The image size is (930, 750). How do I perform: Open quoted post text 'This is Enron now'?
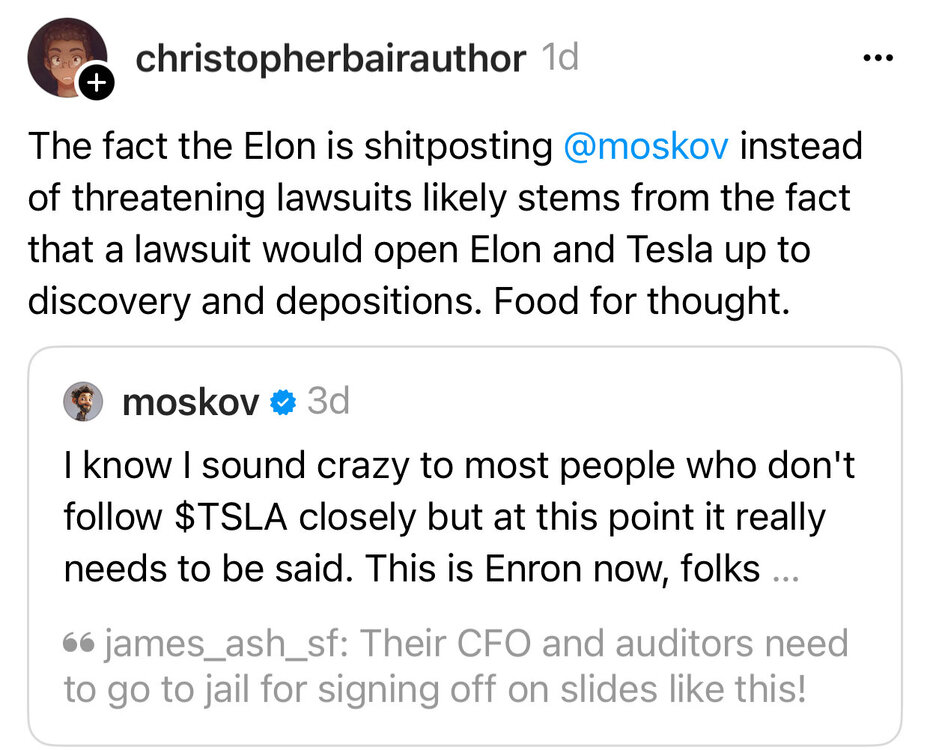[x=562, y=568]
